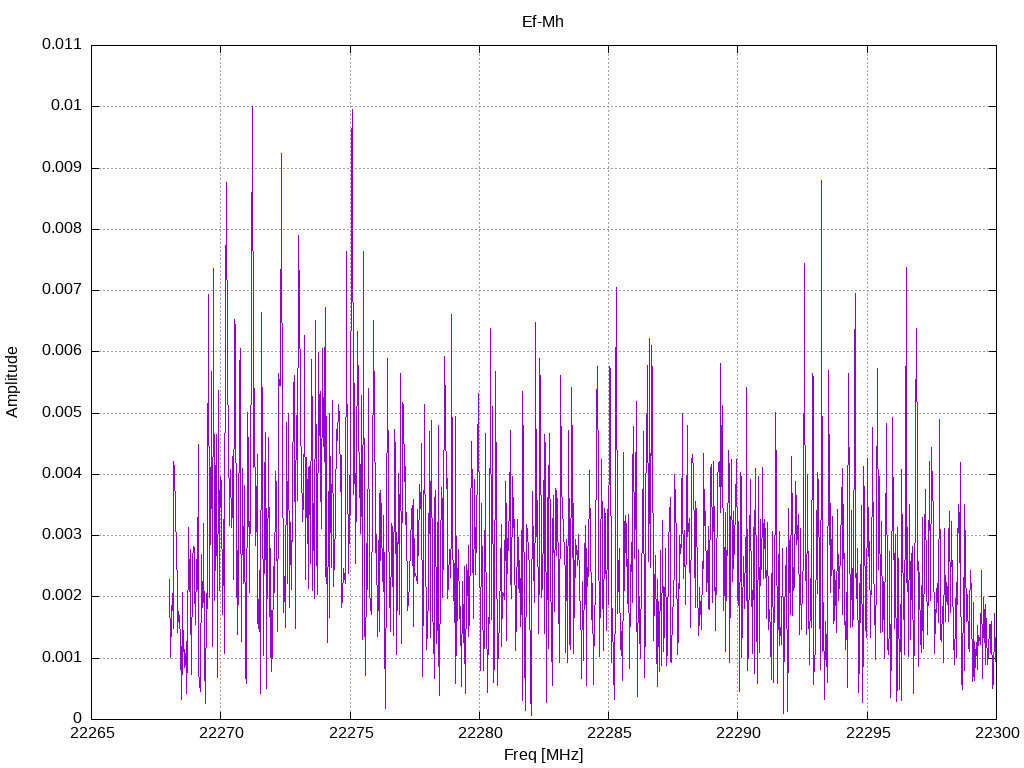Click the tallest peak tip reaching amplitude 0.01
The height and width of the screenshot is (768, 1024).
252,108
